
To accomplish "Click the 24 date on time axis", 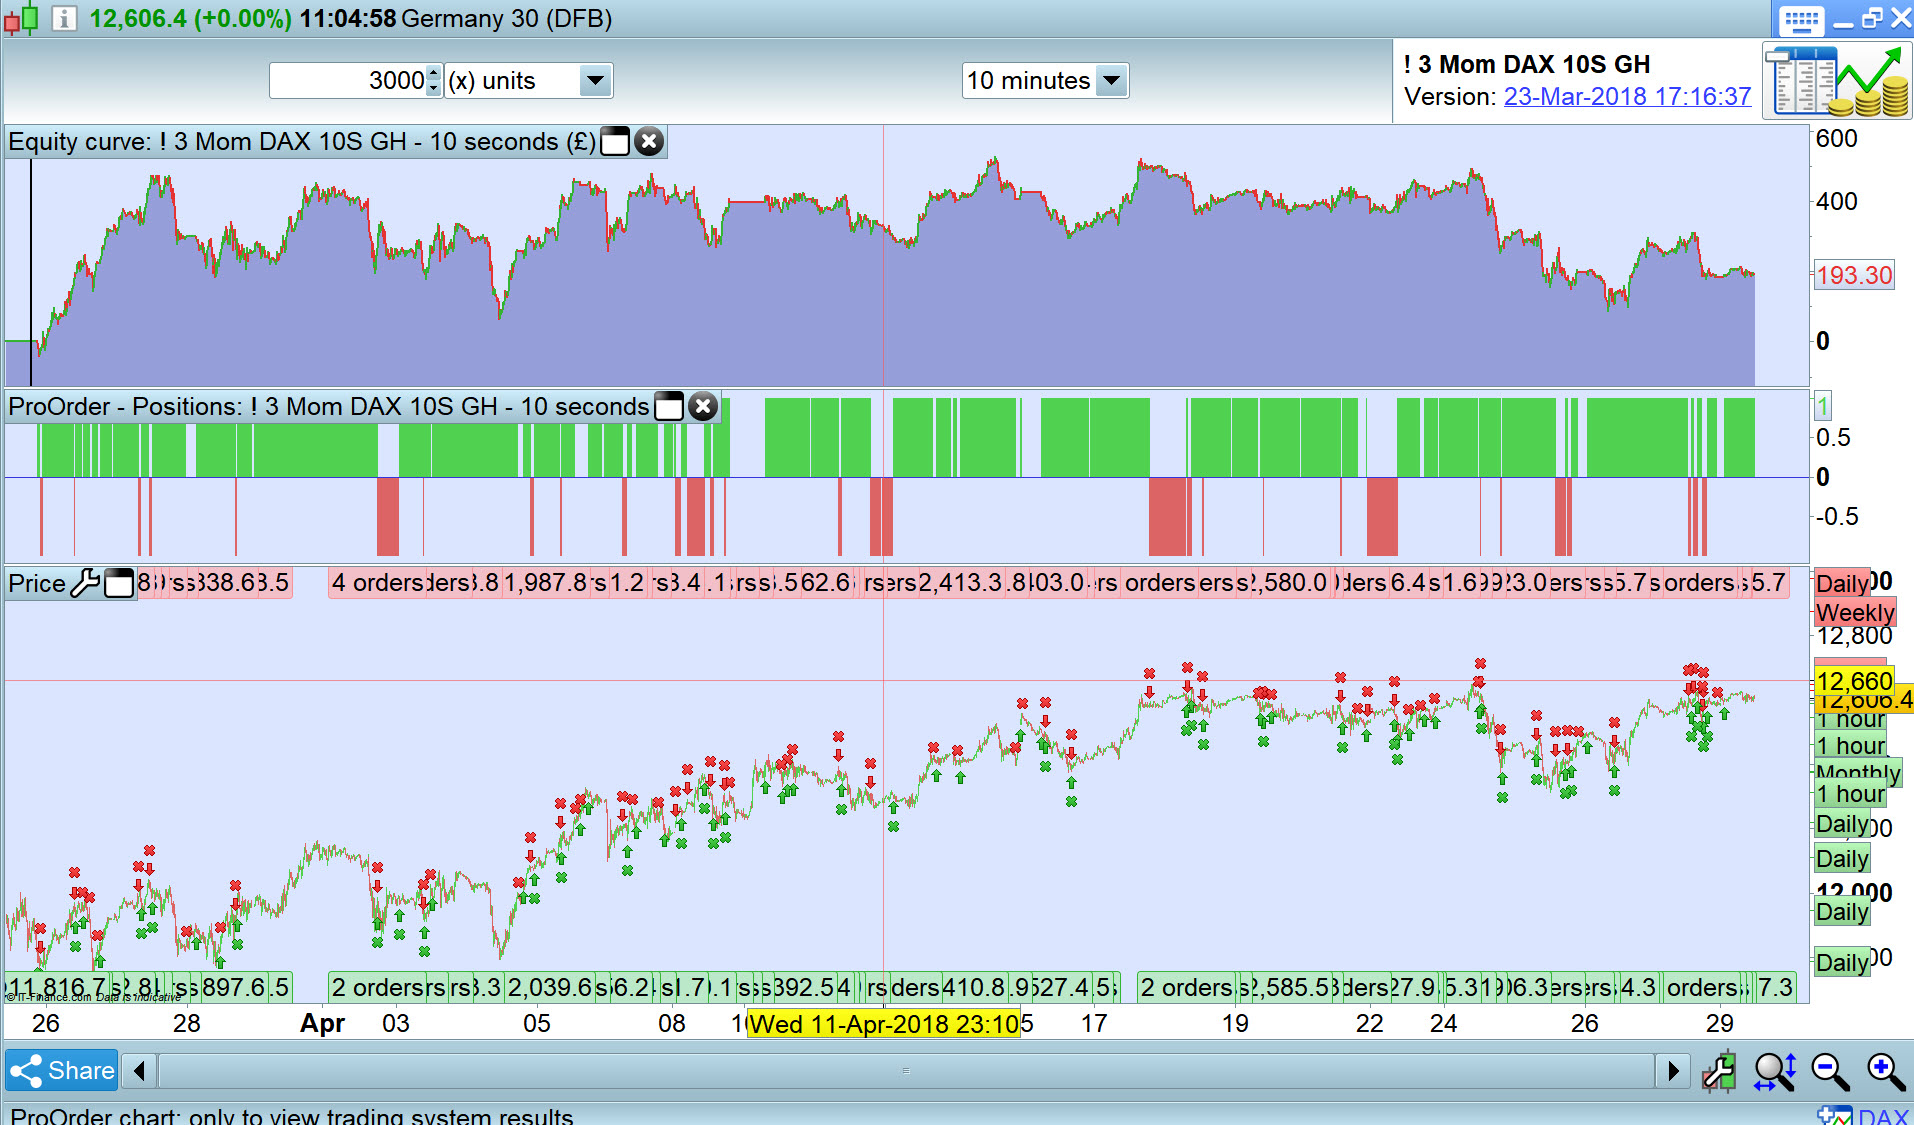I will pyautogui.click(x=1444, y=1024).
